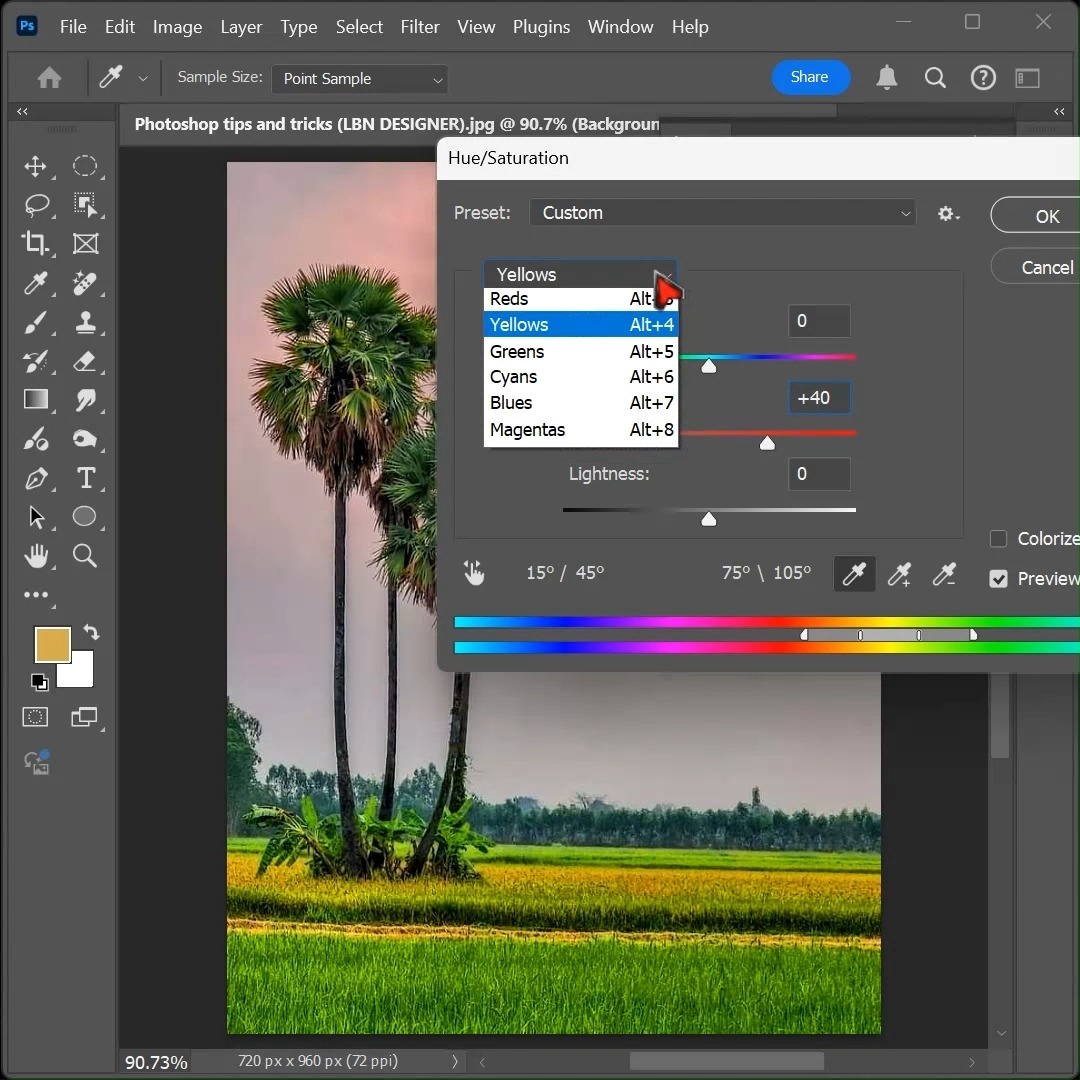Expand the right panel dock arrows
Image resolution: width=1080 pixels, height=1080 pixels.
(x=1059, y=111)
